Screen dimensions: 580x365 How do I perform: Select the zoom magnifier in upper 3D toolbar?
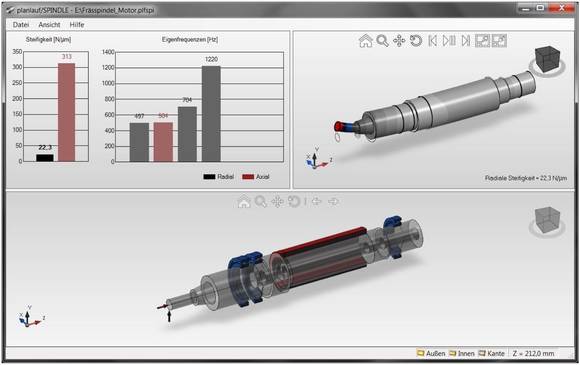(382, 41)
